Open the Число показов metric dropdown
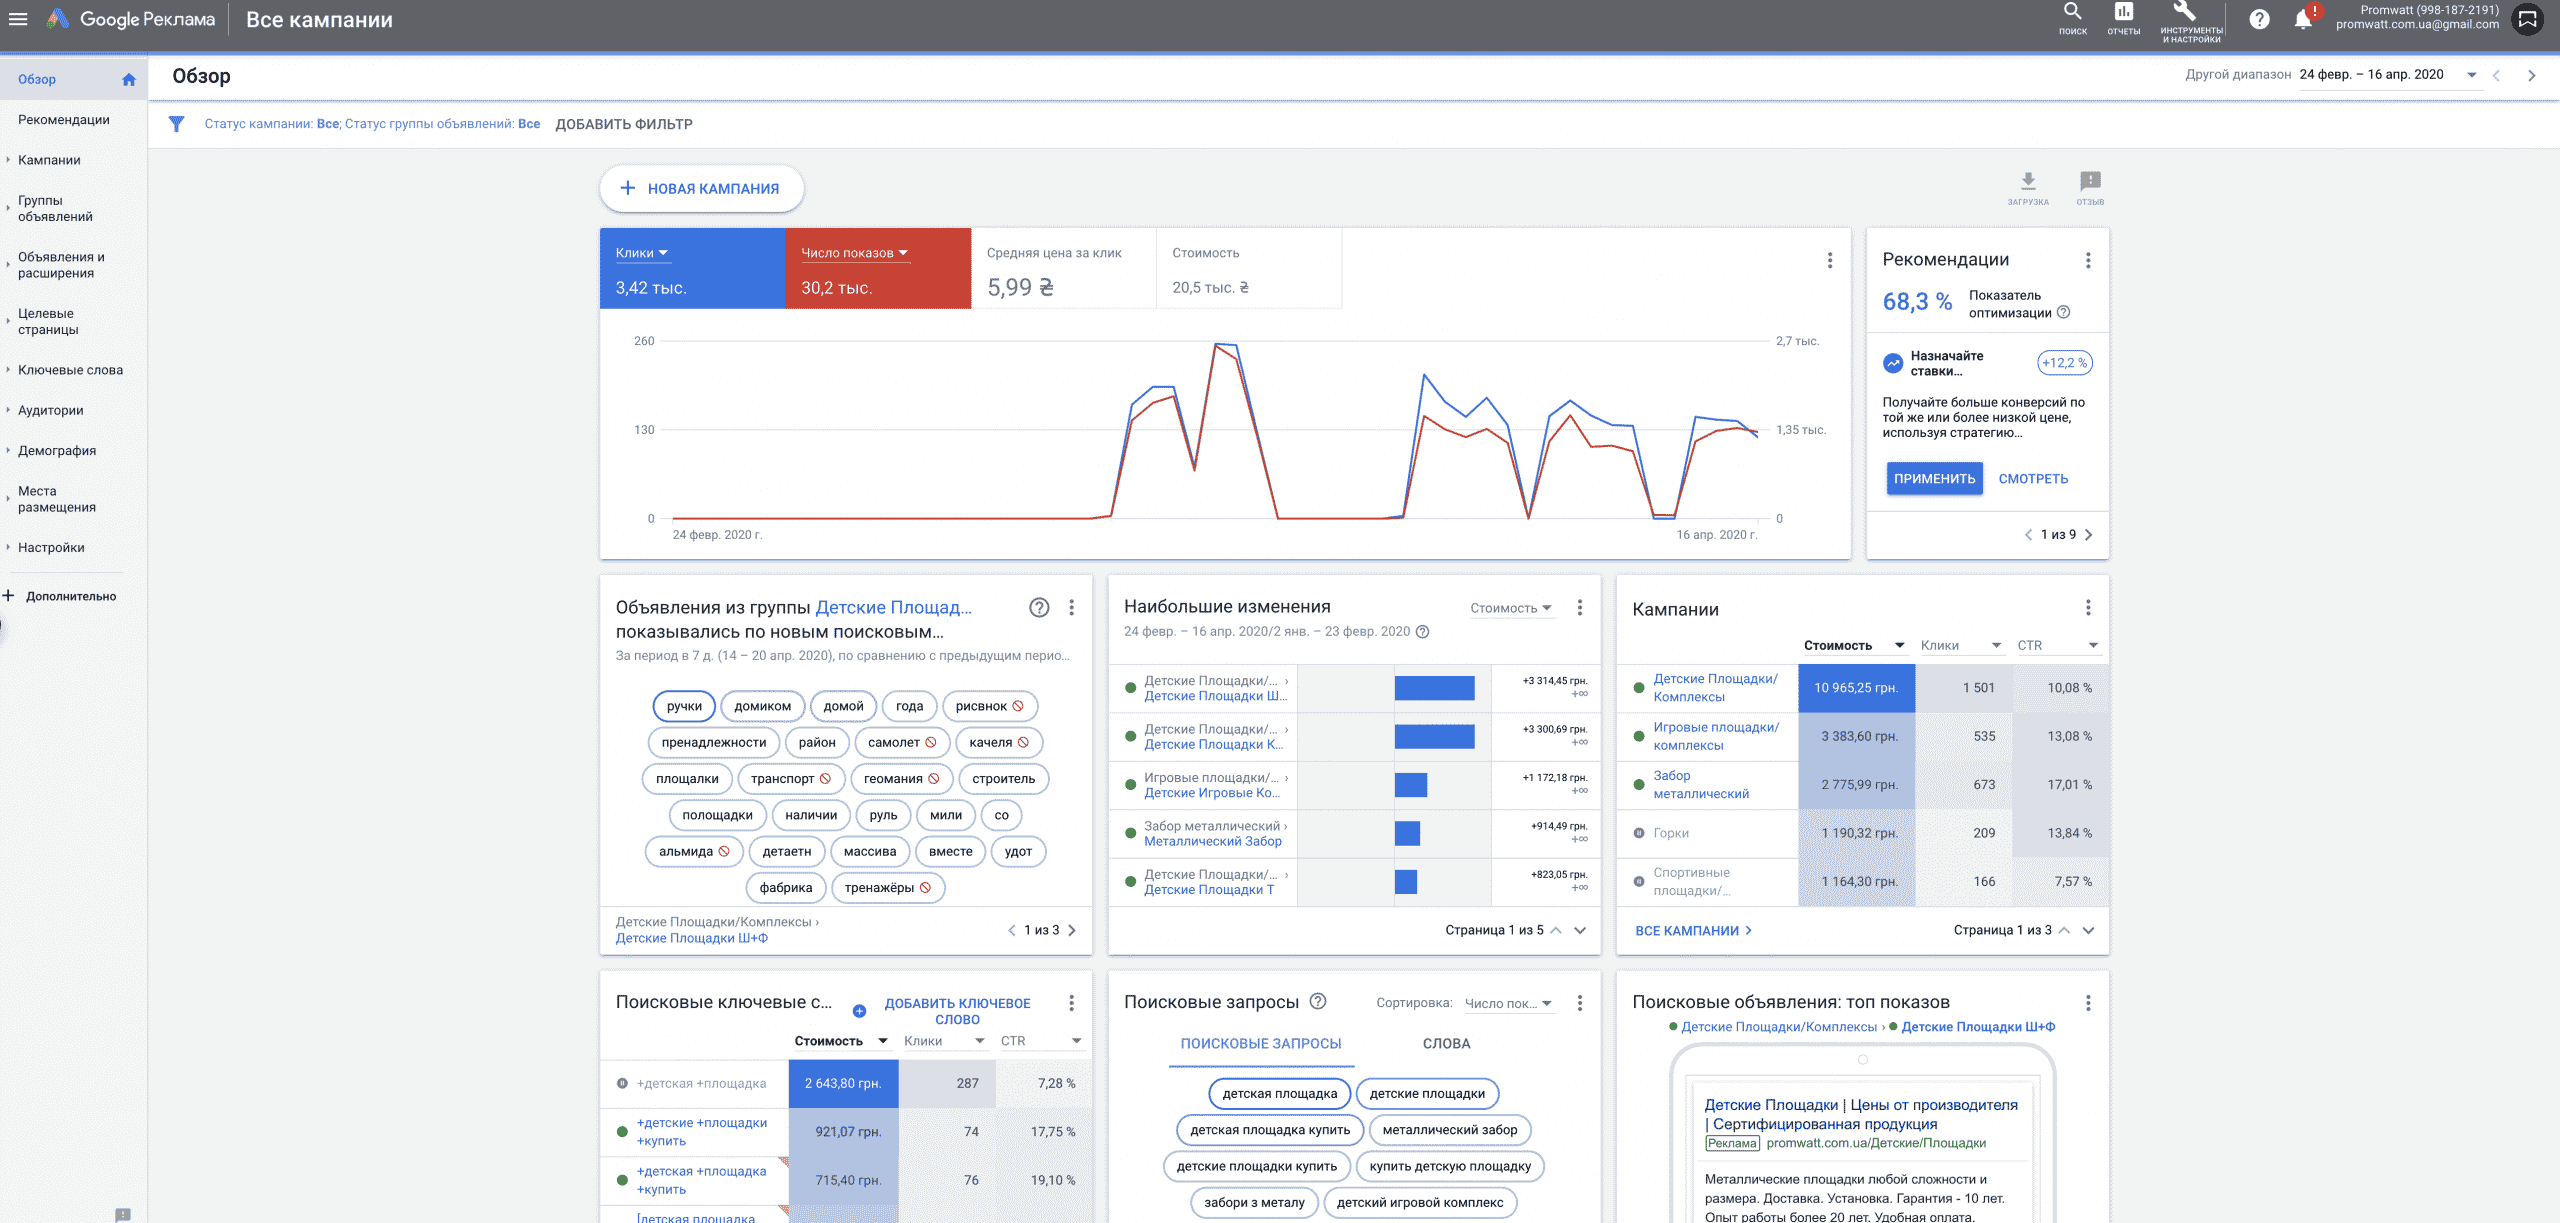 [855, 253]
